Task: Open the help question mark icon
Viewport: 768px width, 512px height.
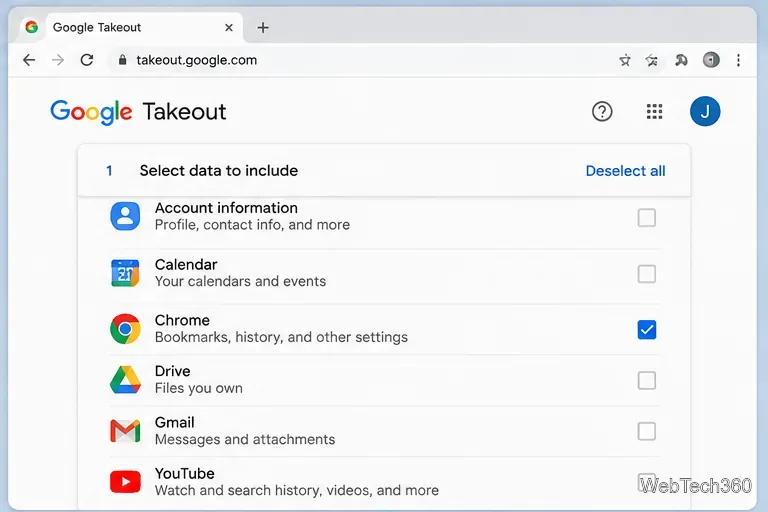Action: (602, 112)
